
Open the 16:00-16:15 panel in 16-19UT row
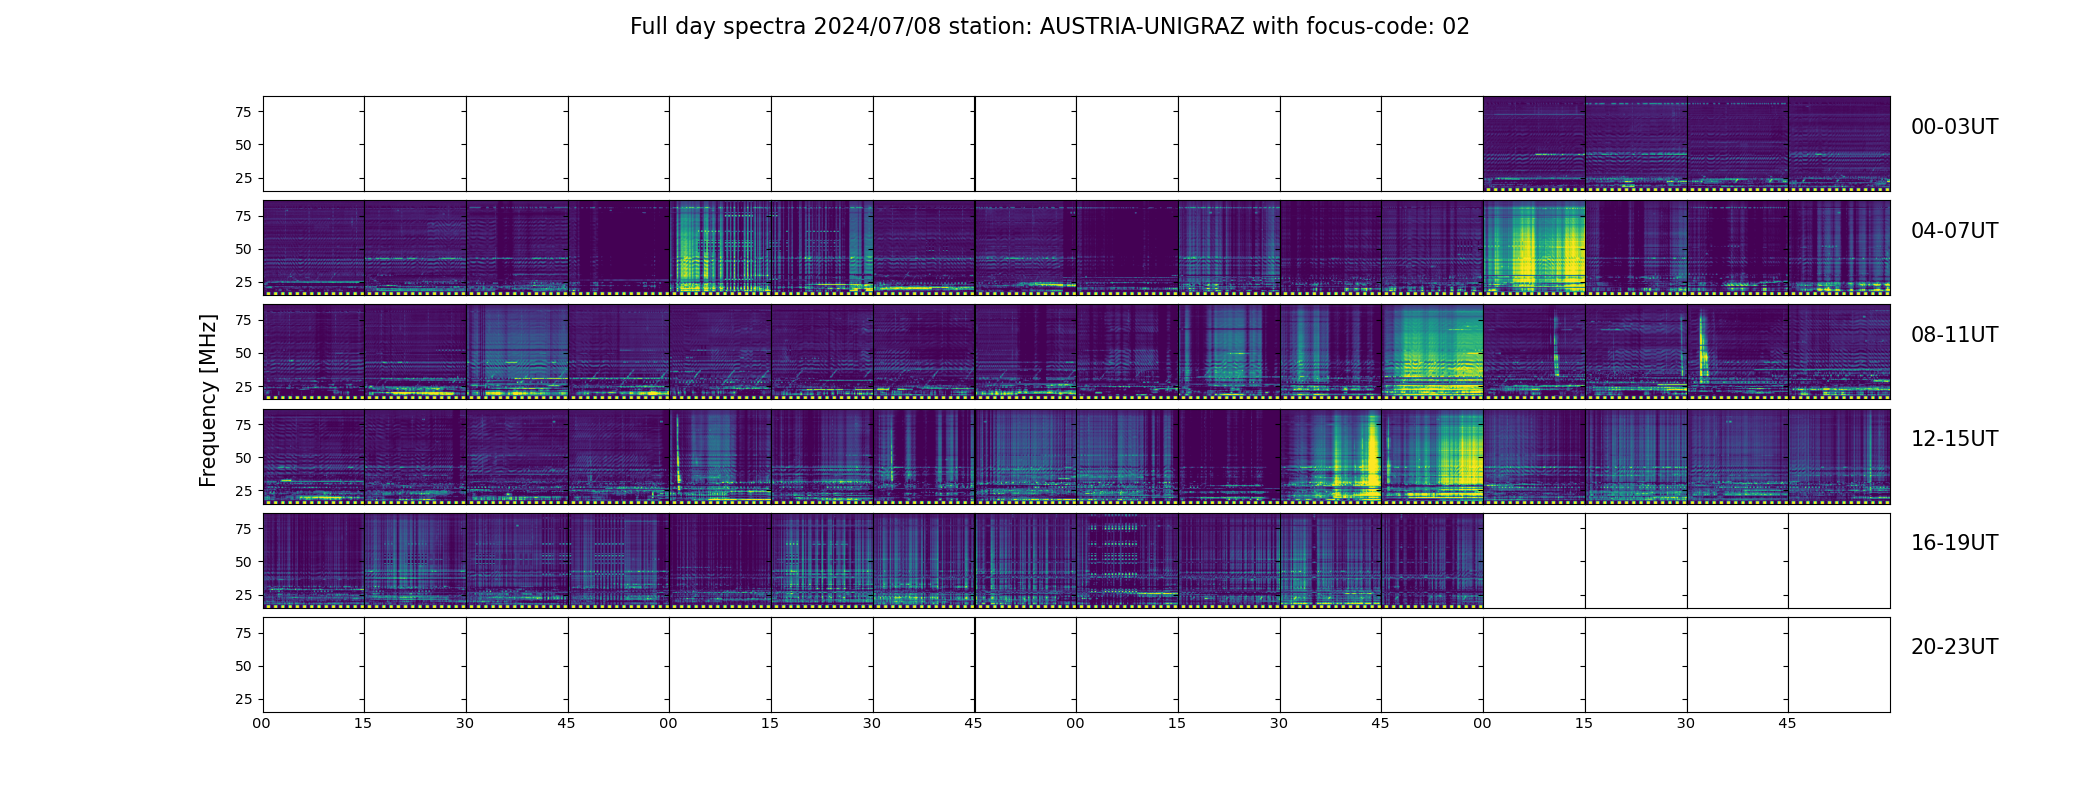click(313, 560)
